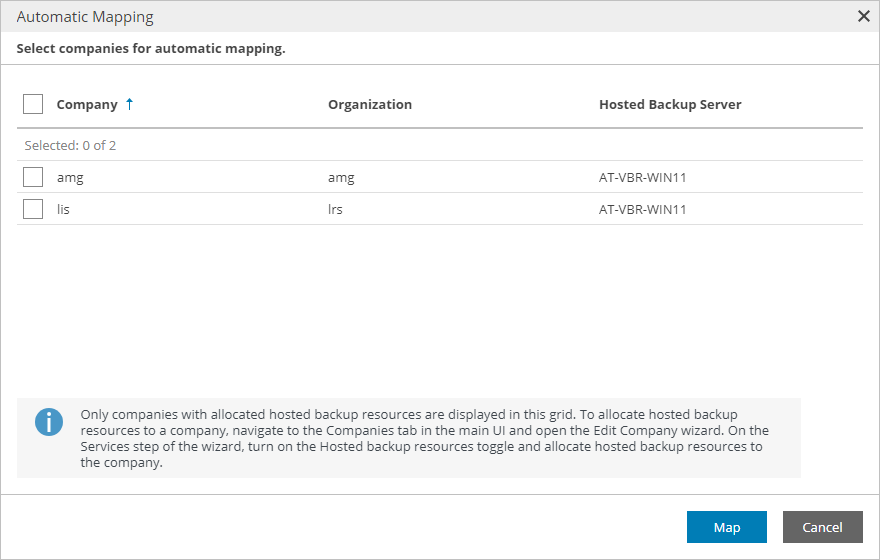Select the amg company name cell
This screenshot has width=880, height=560.
pos(70,178)
